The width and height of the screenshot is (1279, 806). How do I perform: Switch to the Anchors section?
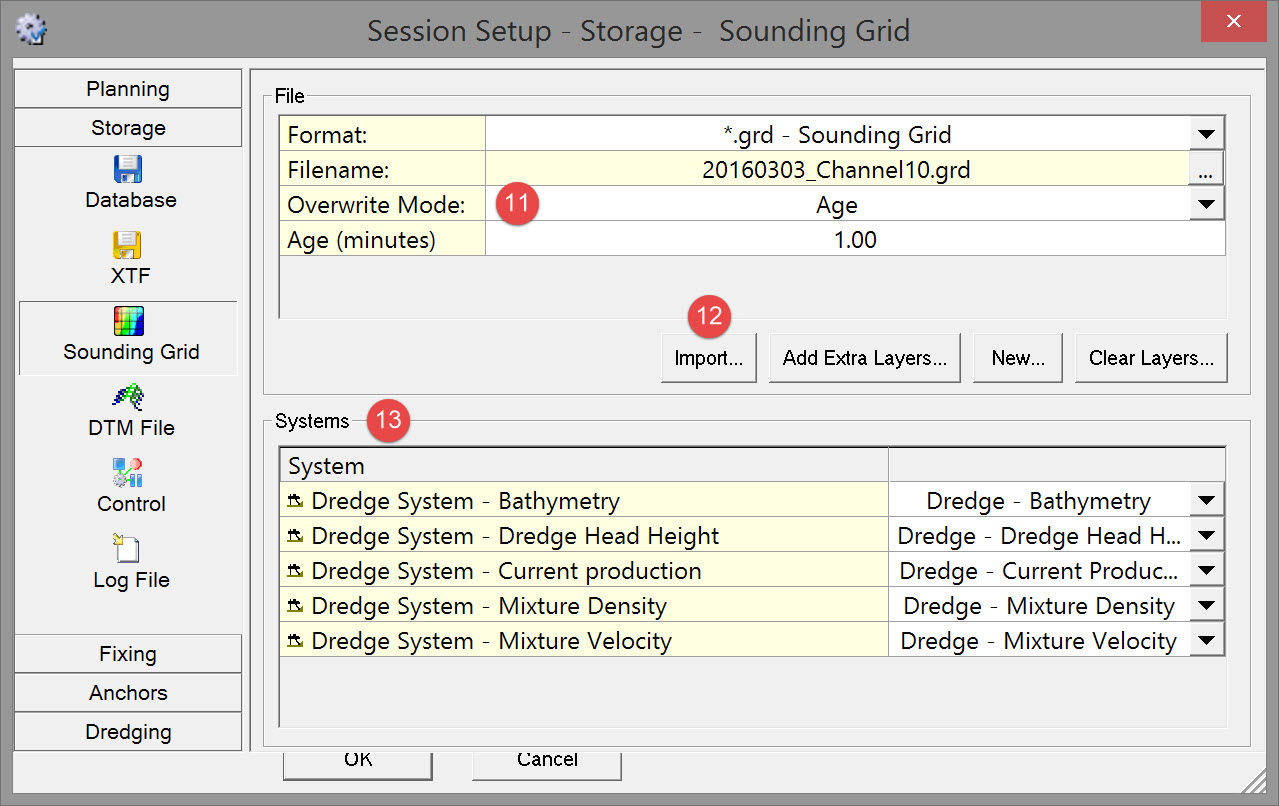click(128, 693)
